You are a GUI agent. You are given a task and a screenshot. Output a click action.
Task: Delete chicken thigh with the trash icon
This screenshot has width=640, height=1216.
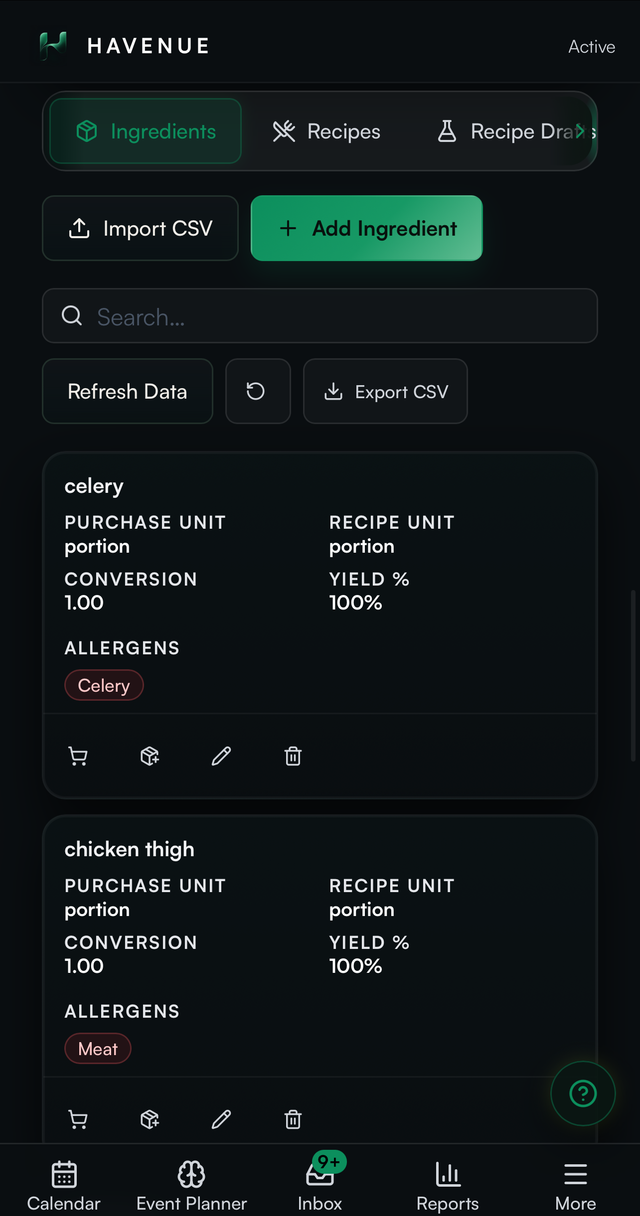293,1120
